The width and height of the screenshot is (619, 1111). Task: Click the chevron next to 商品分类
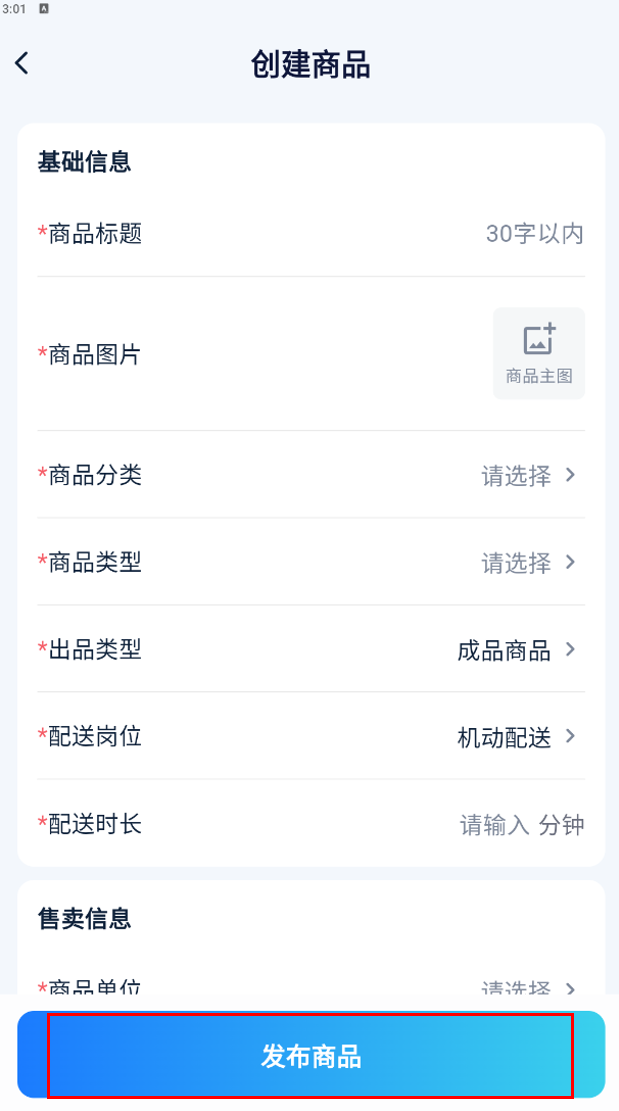(x=571, y=475)
